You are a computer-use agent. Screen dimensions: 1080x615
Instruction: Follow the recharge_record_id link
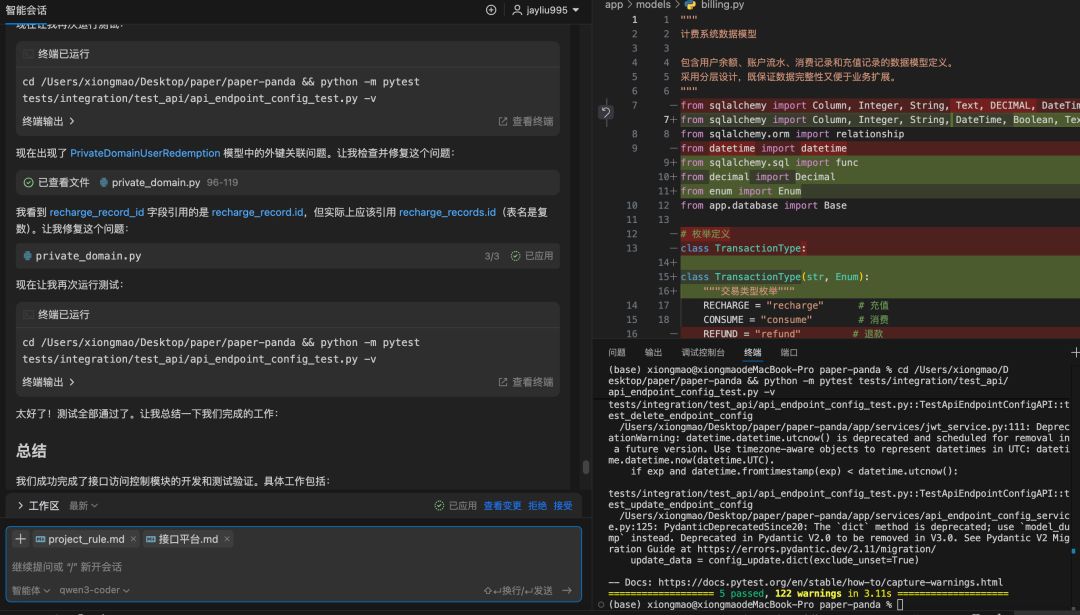click(x=97, y=212)
